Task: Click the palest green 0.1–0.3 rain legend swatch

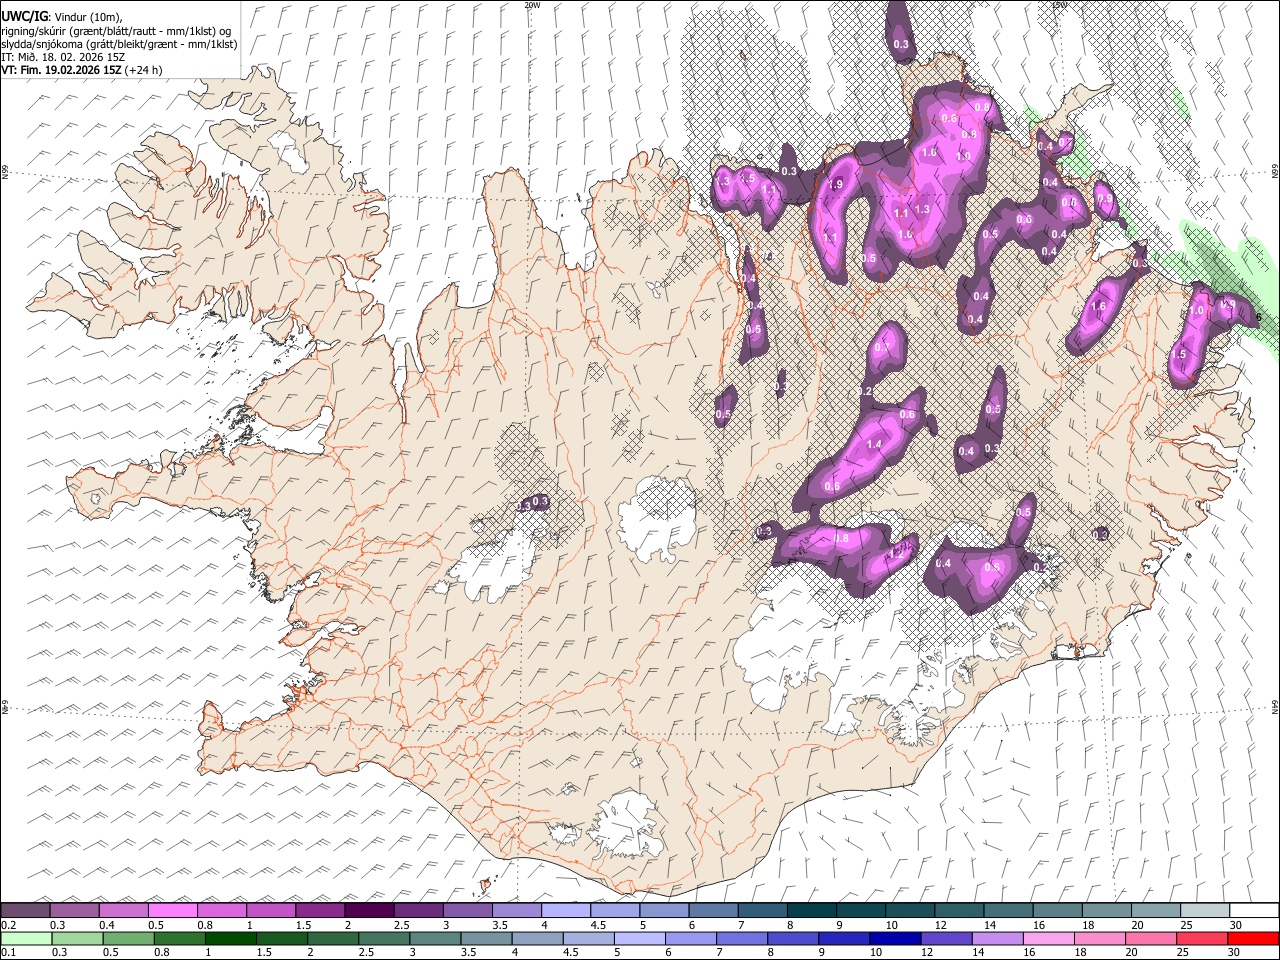Action: pyautogui.click(x=26, y=939)
